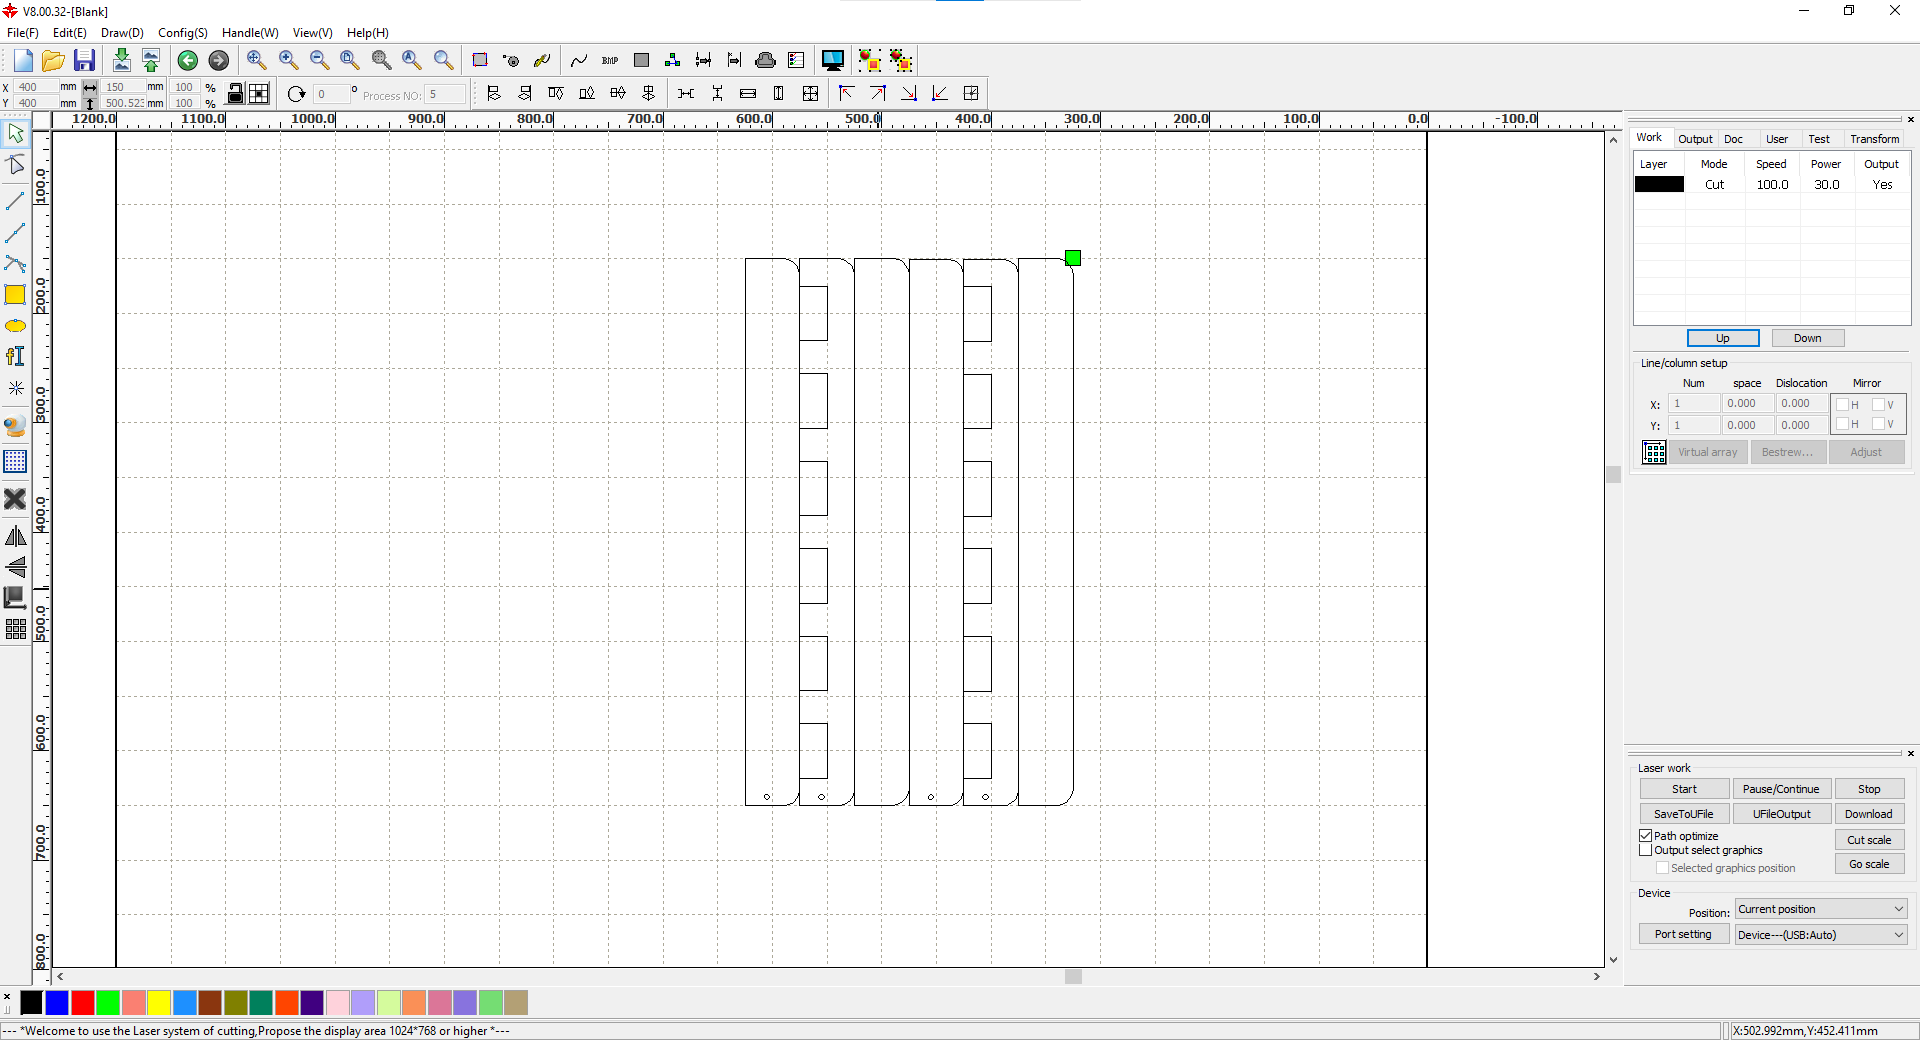Open the Position dropdown showing Current position

(x=1818, y=909)
